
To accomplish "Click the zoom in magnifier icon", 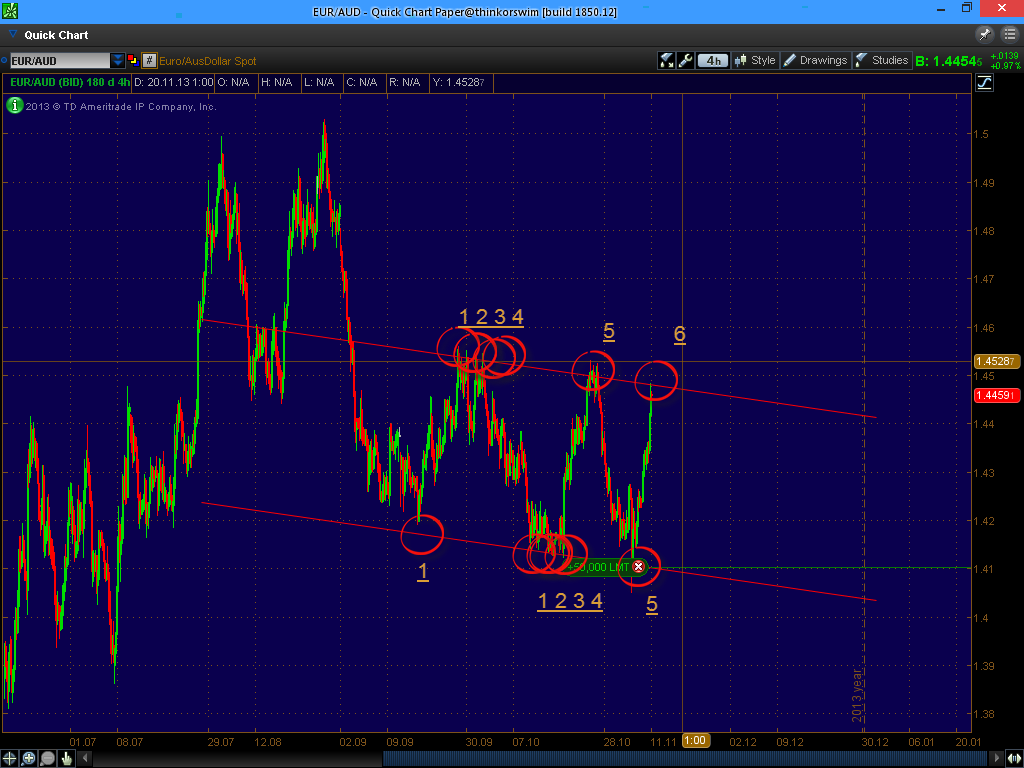I will click(28, 758).
